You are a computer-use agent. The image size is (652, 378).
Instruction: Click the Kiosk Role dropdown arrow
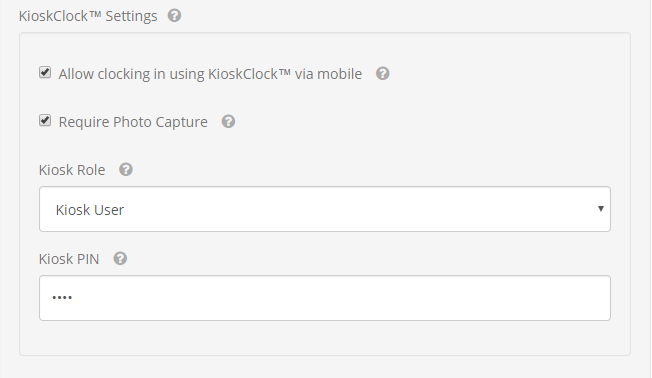pos(600,209)
